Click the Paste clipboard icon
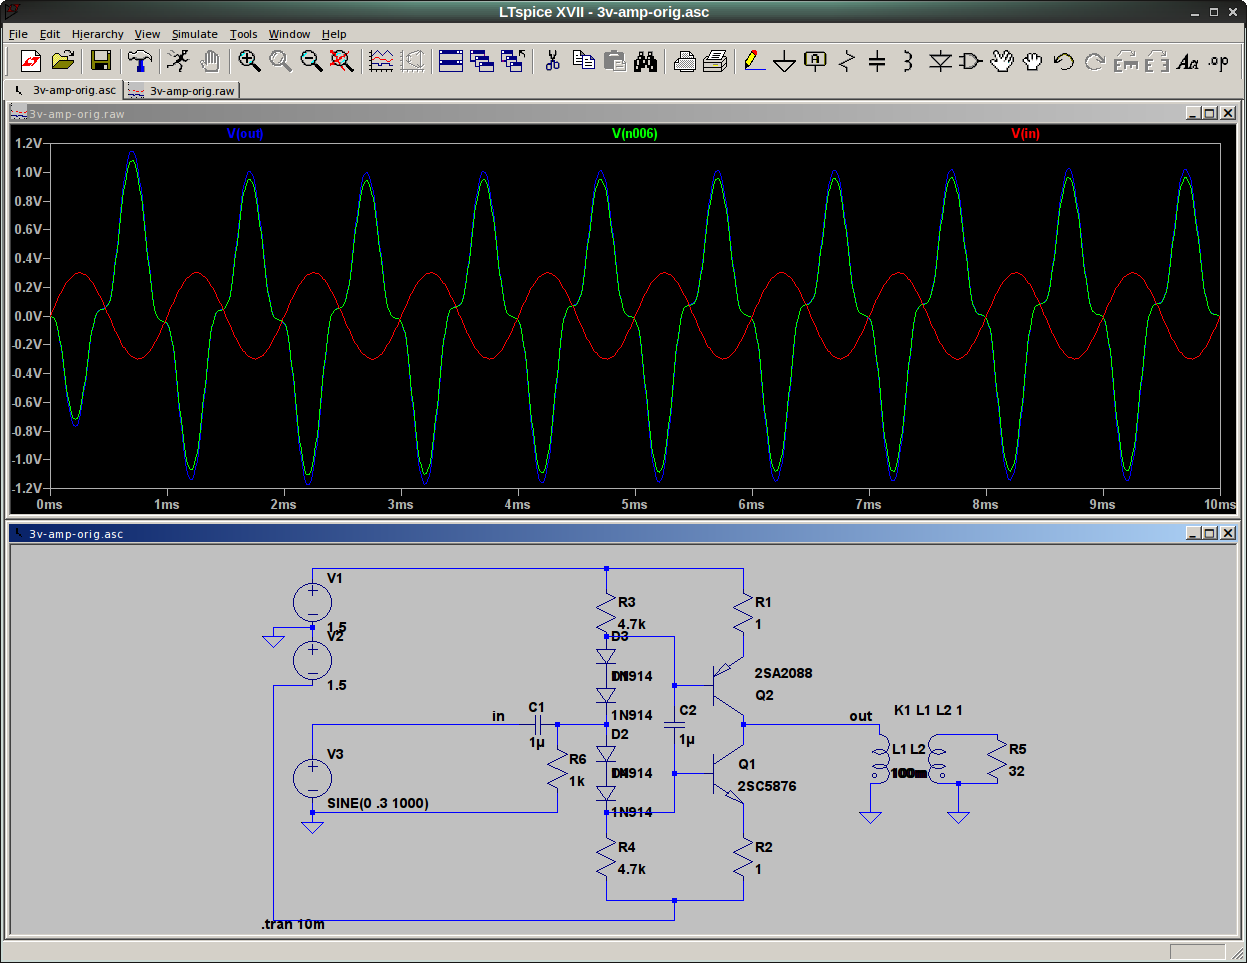 coord(615,61)
